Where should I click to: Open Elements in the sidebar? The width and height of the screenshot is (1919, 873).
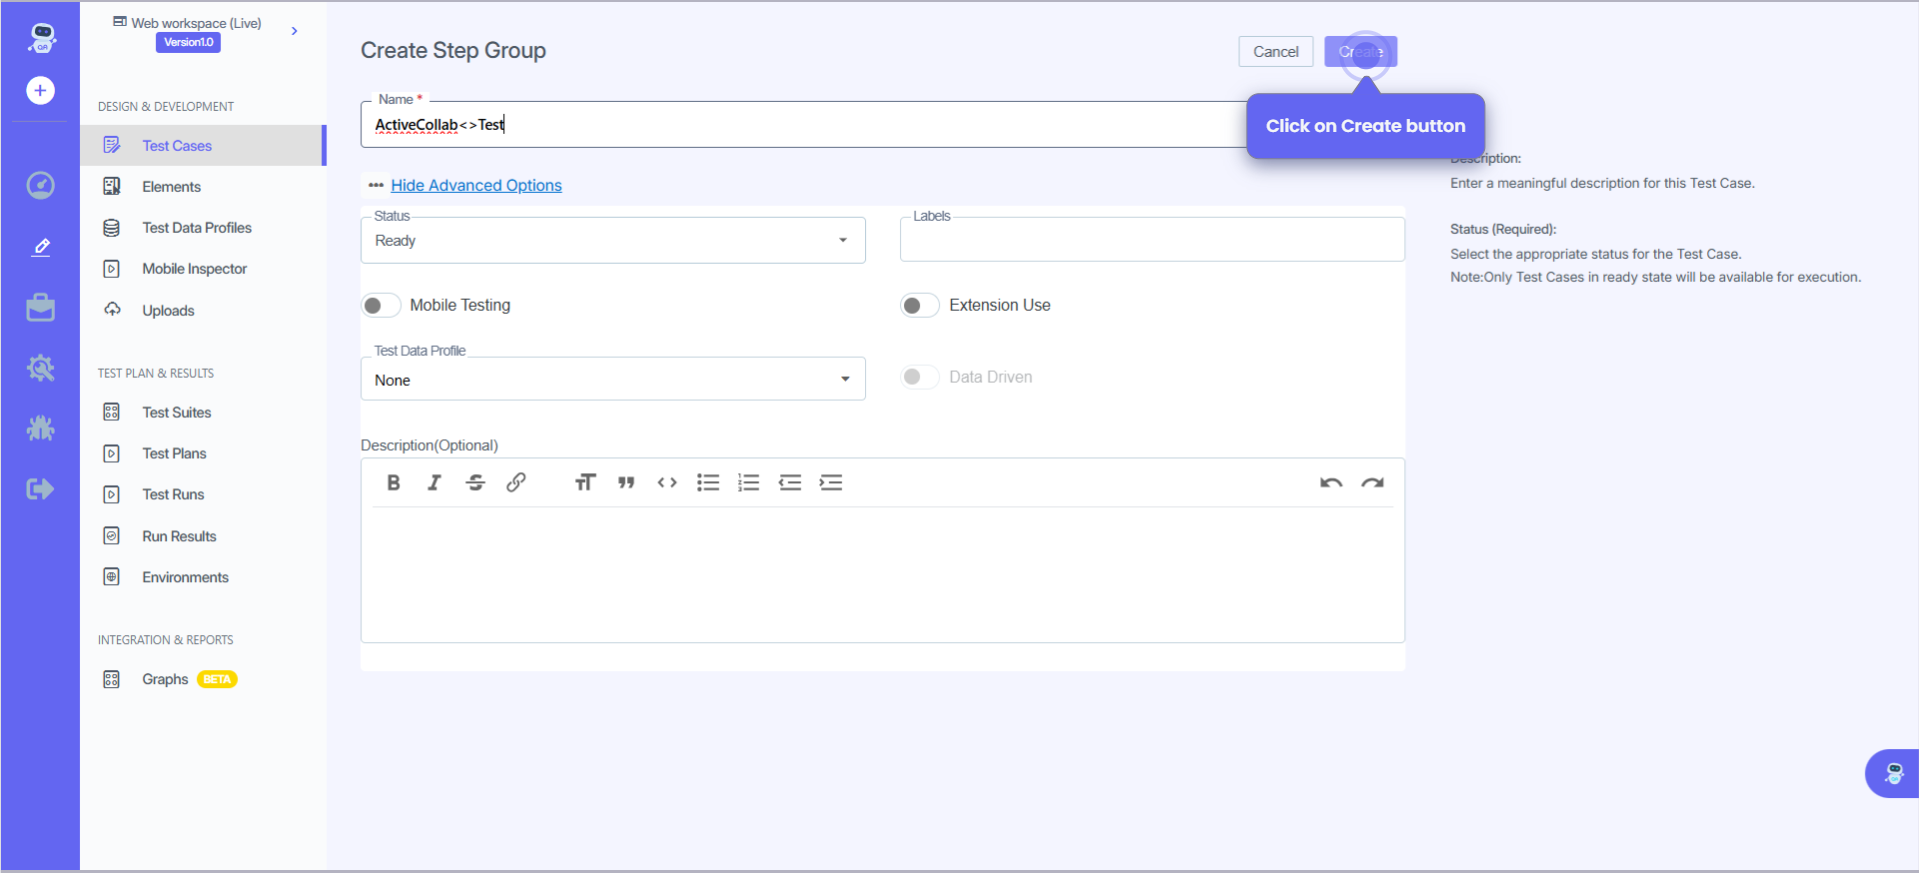[x=171, y=187]
